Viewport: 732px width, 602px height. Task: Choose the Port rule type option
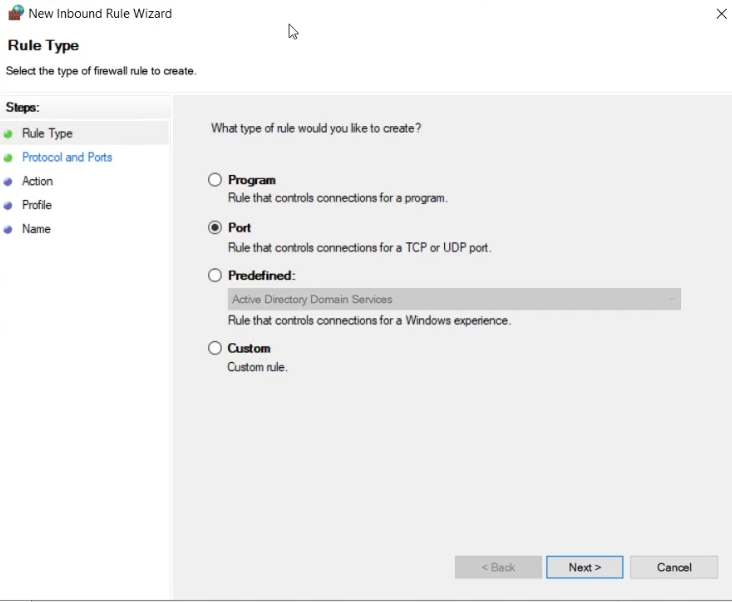point(215,228)
